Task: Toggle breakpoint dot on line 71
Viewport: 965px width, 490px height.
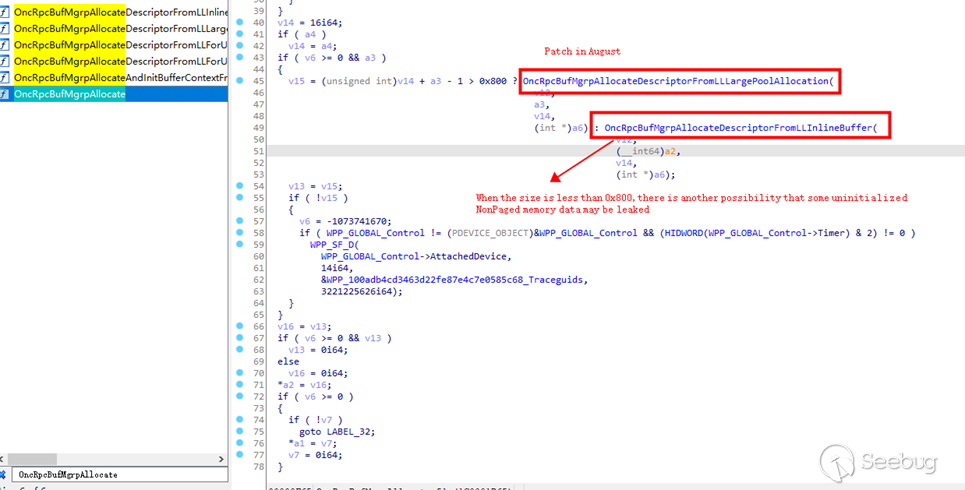Action: pos(239,385)
